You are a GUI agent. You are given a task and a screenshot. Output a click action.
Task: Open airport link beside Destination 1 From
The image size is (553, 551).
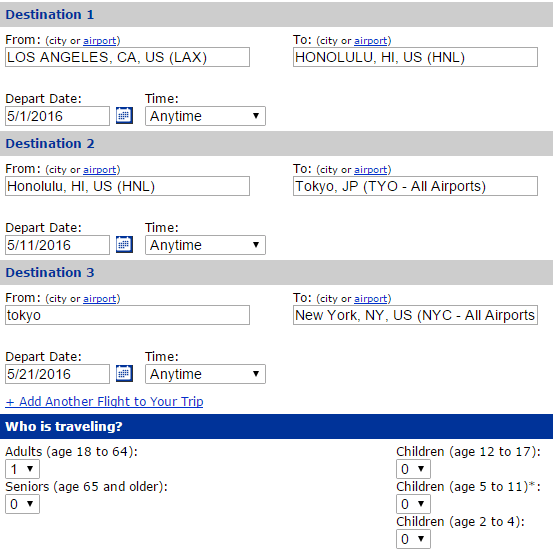tap(99, 41)
